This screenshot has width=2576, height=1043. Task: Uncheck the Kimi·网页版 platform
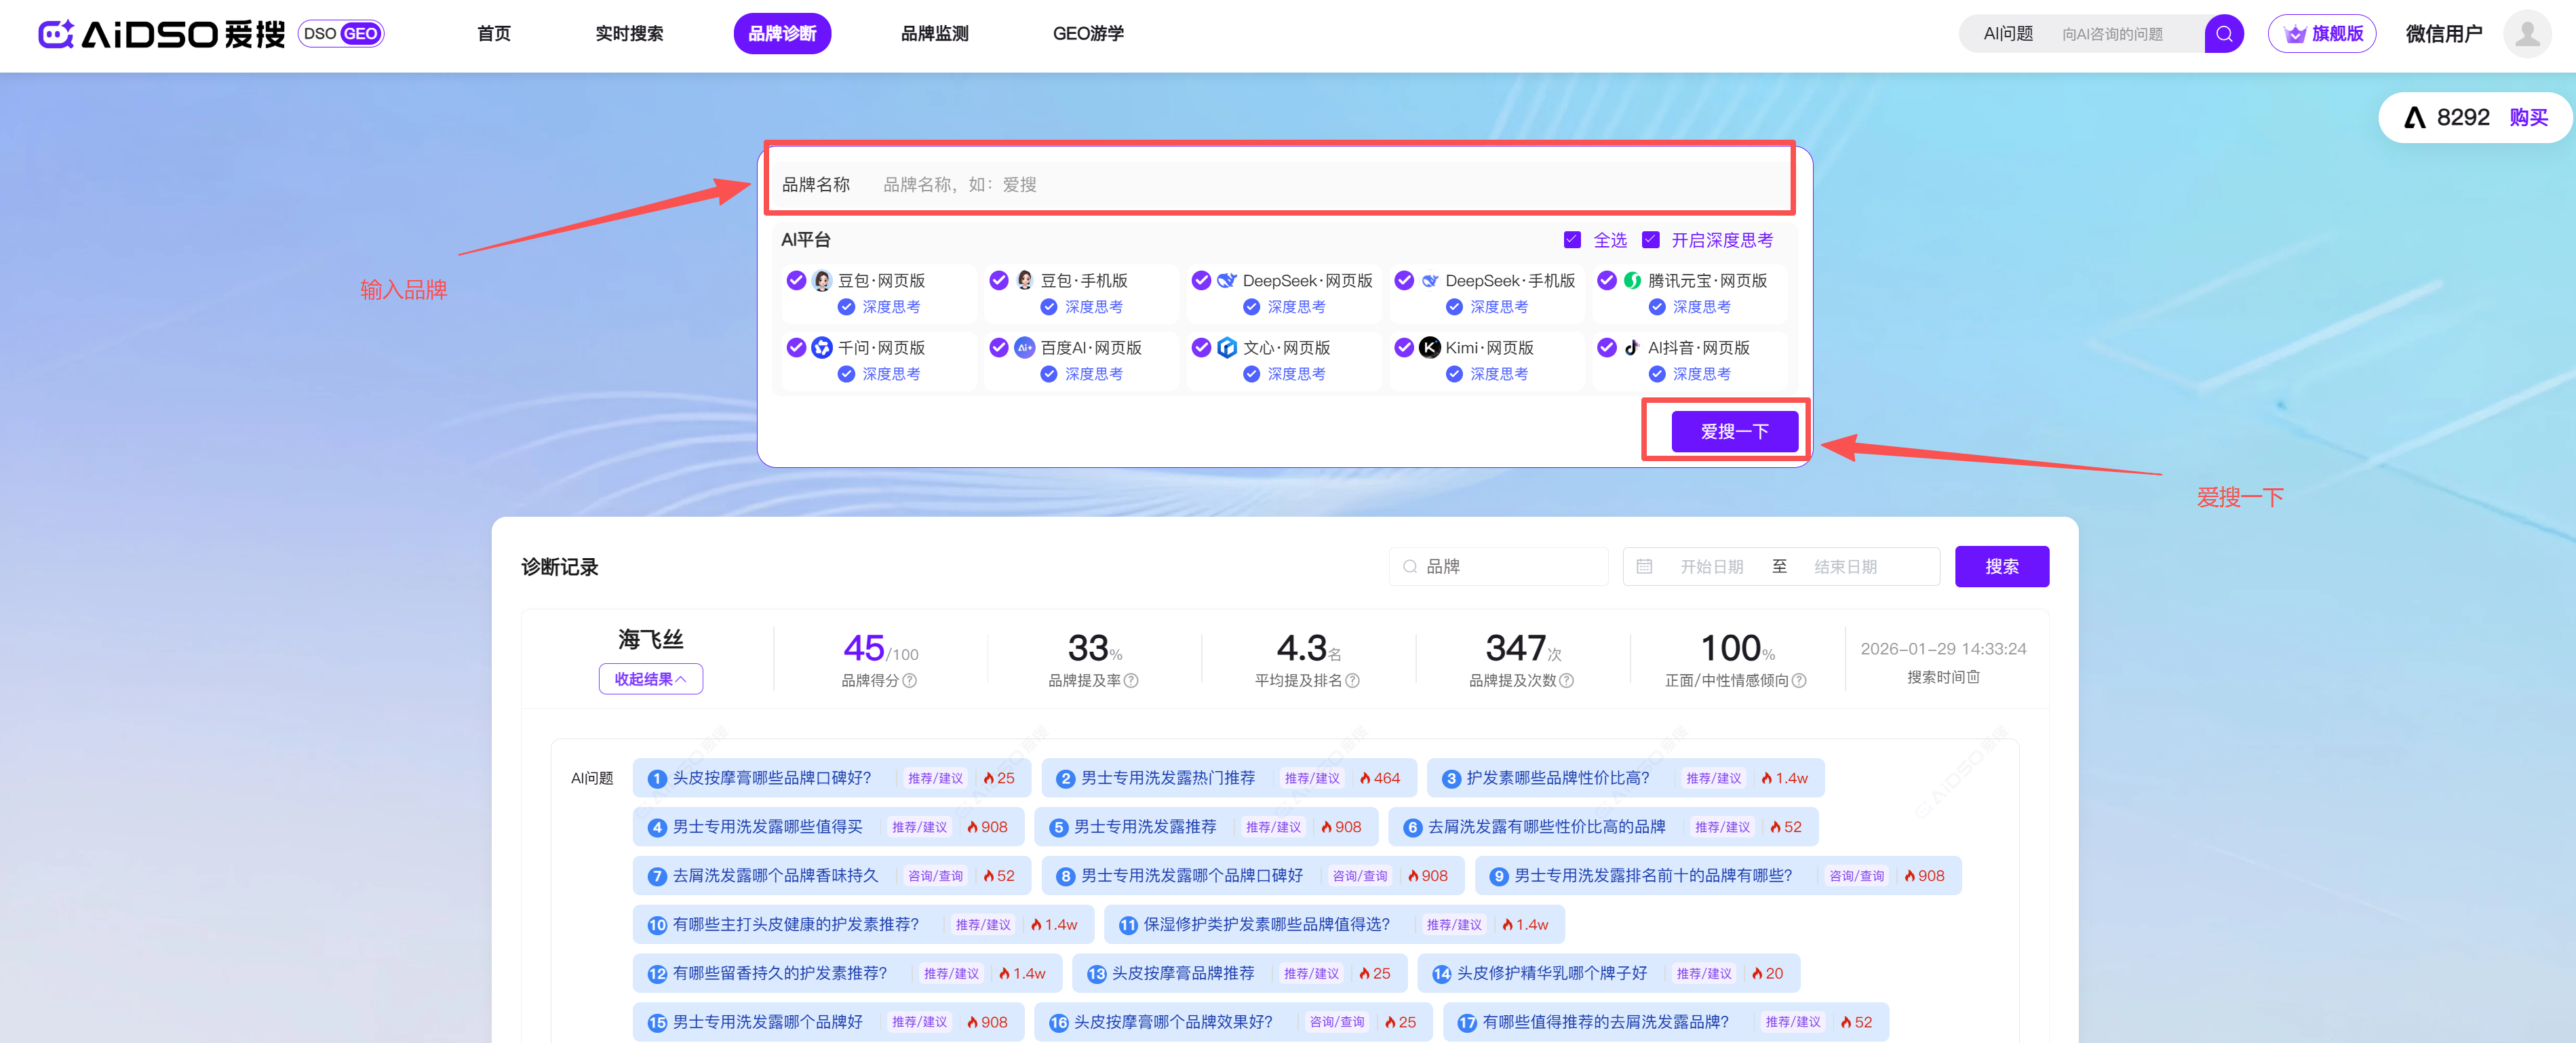(1404, 347)
